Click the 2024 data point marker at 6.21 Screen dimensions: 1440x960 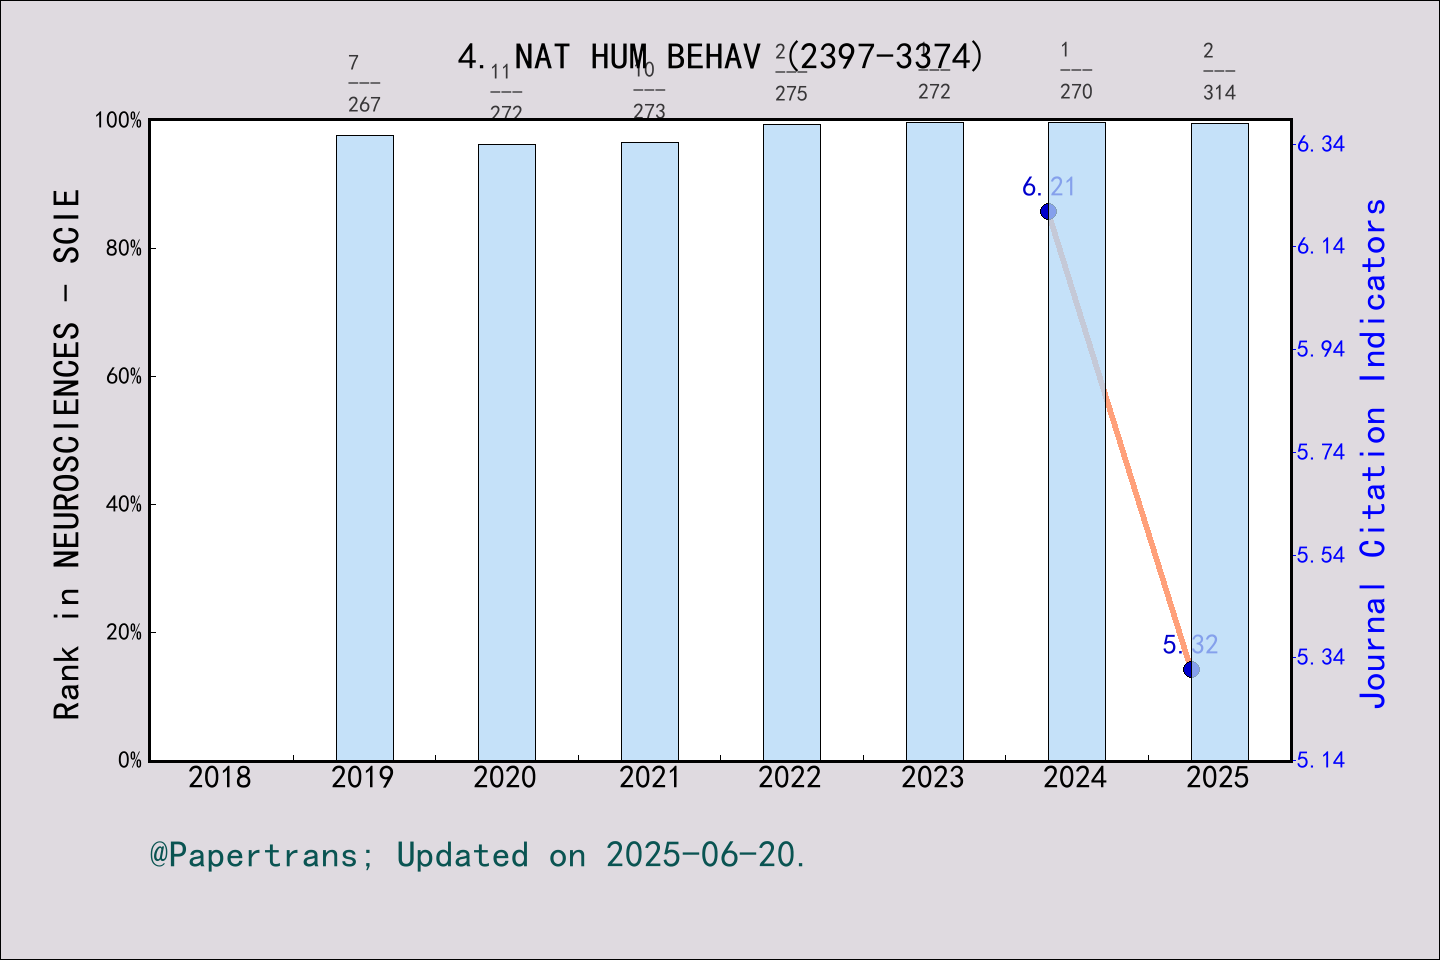(x=1048, y=211)
